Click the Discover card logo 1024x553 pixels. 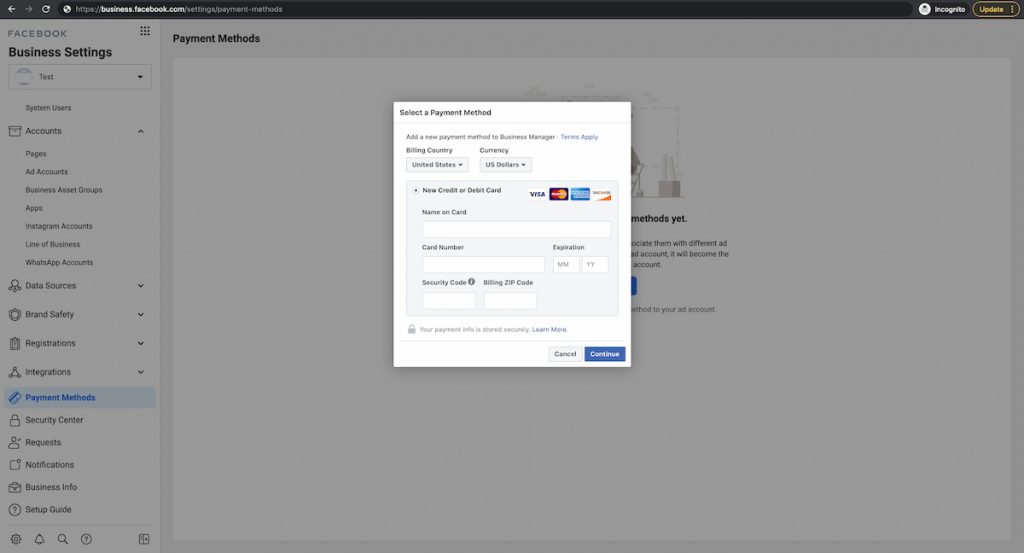(x=601, y=194)
